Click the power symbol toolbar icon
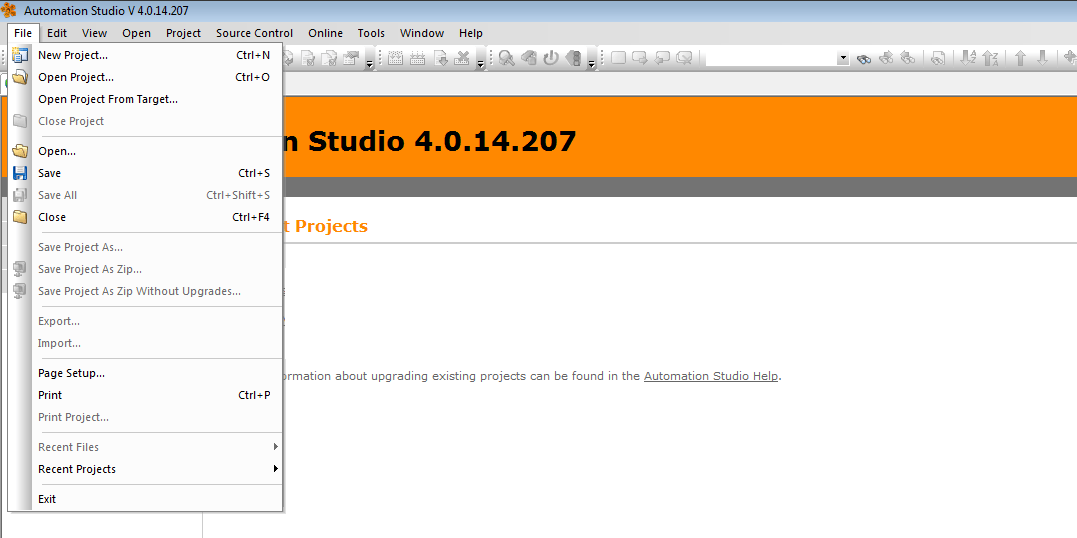1077x538 pixels. point(550,58)
